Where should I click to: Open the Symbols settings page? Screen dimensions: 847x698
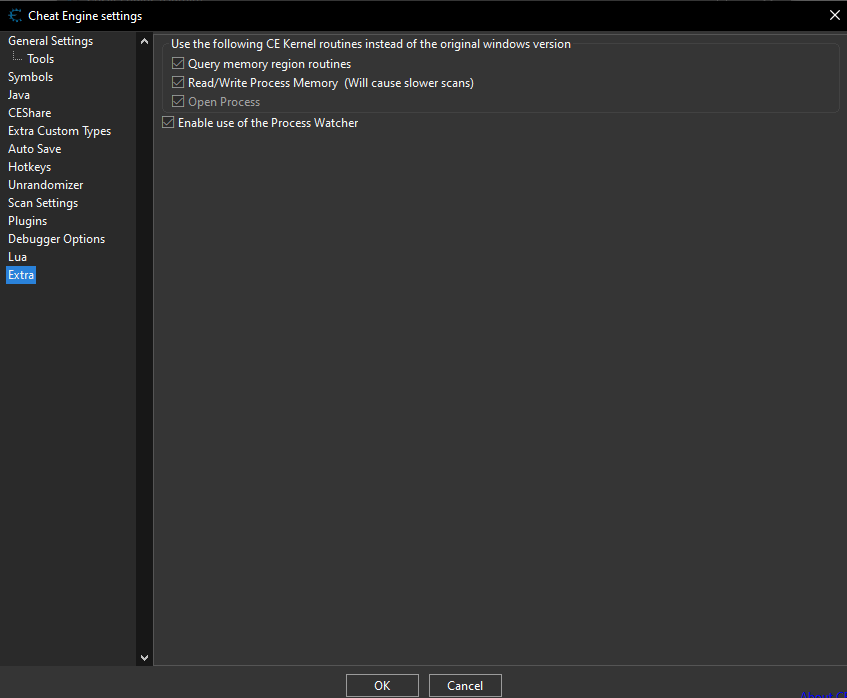30,77
